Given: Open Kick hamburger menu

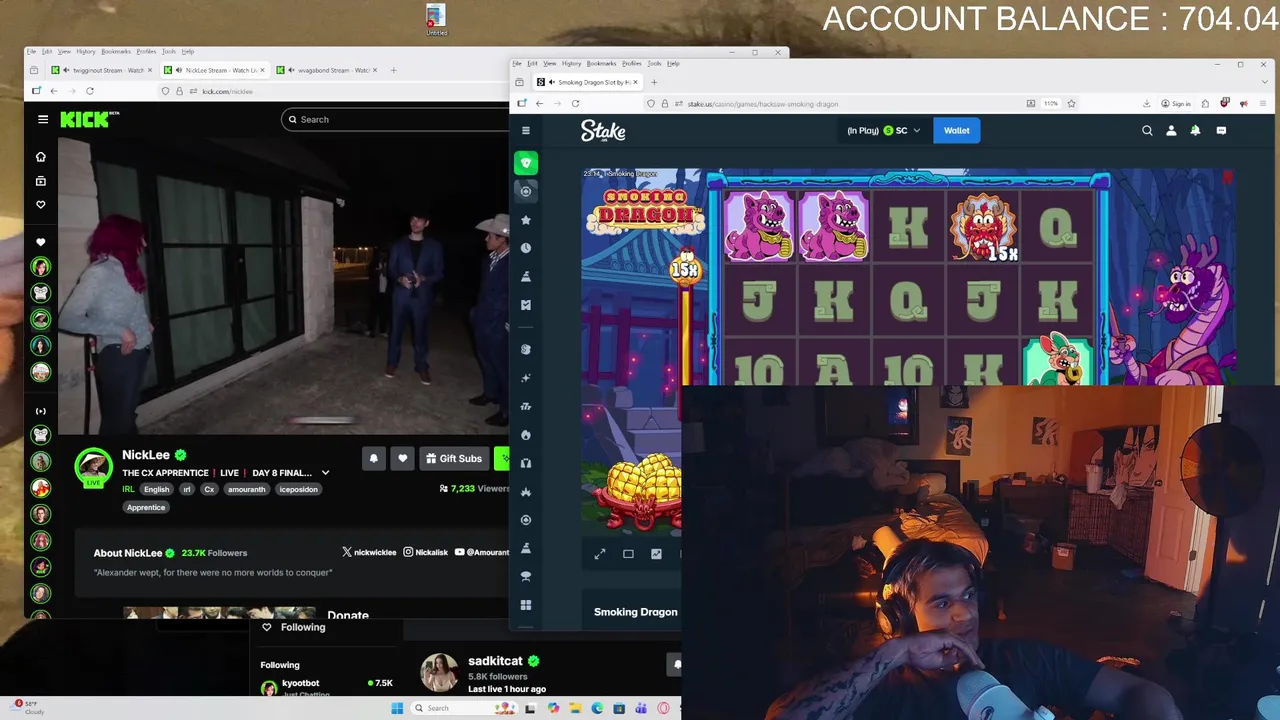Looking at the screenshot, I should 43,119.
